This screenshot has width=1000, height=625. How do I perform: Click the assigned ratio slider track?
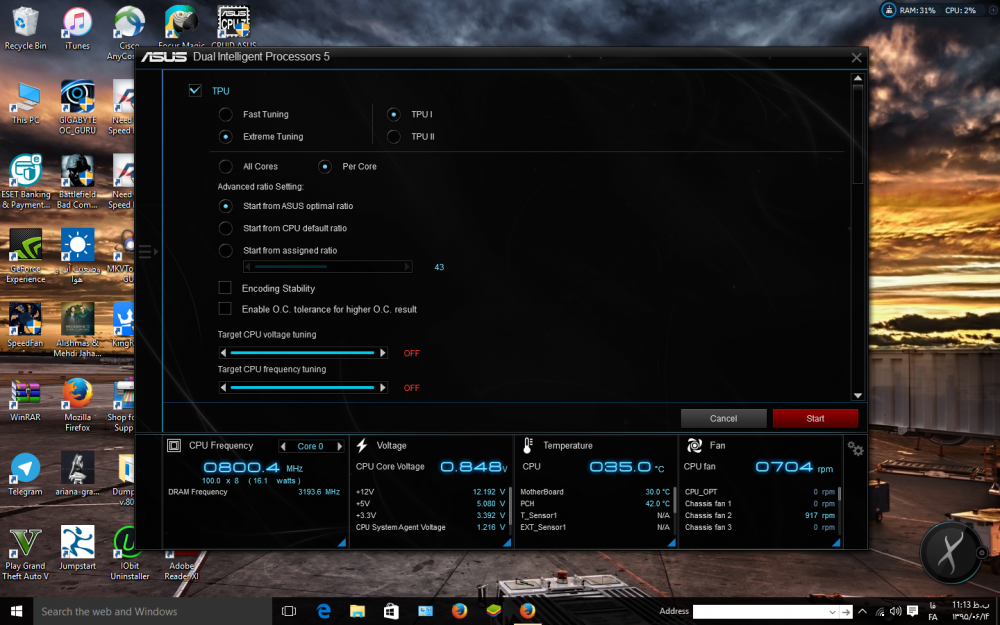[328, 267]
